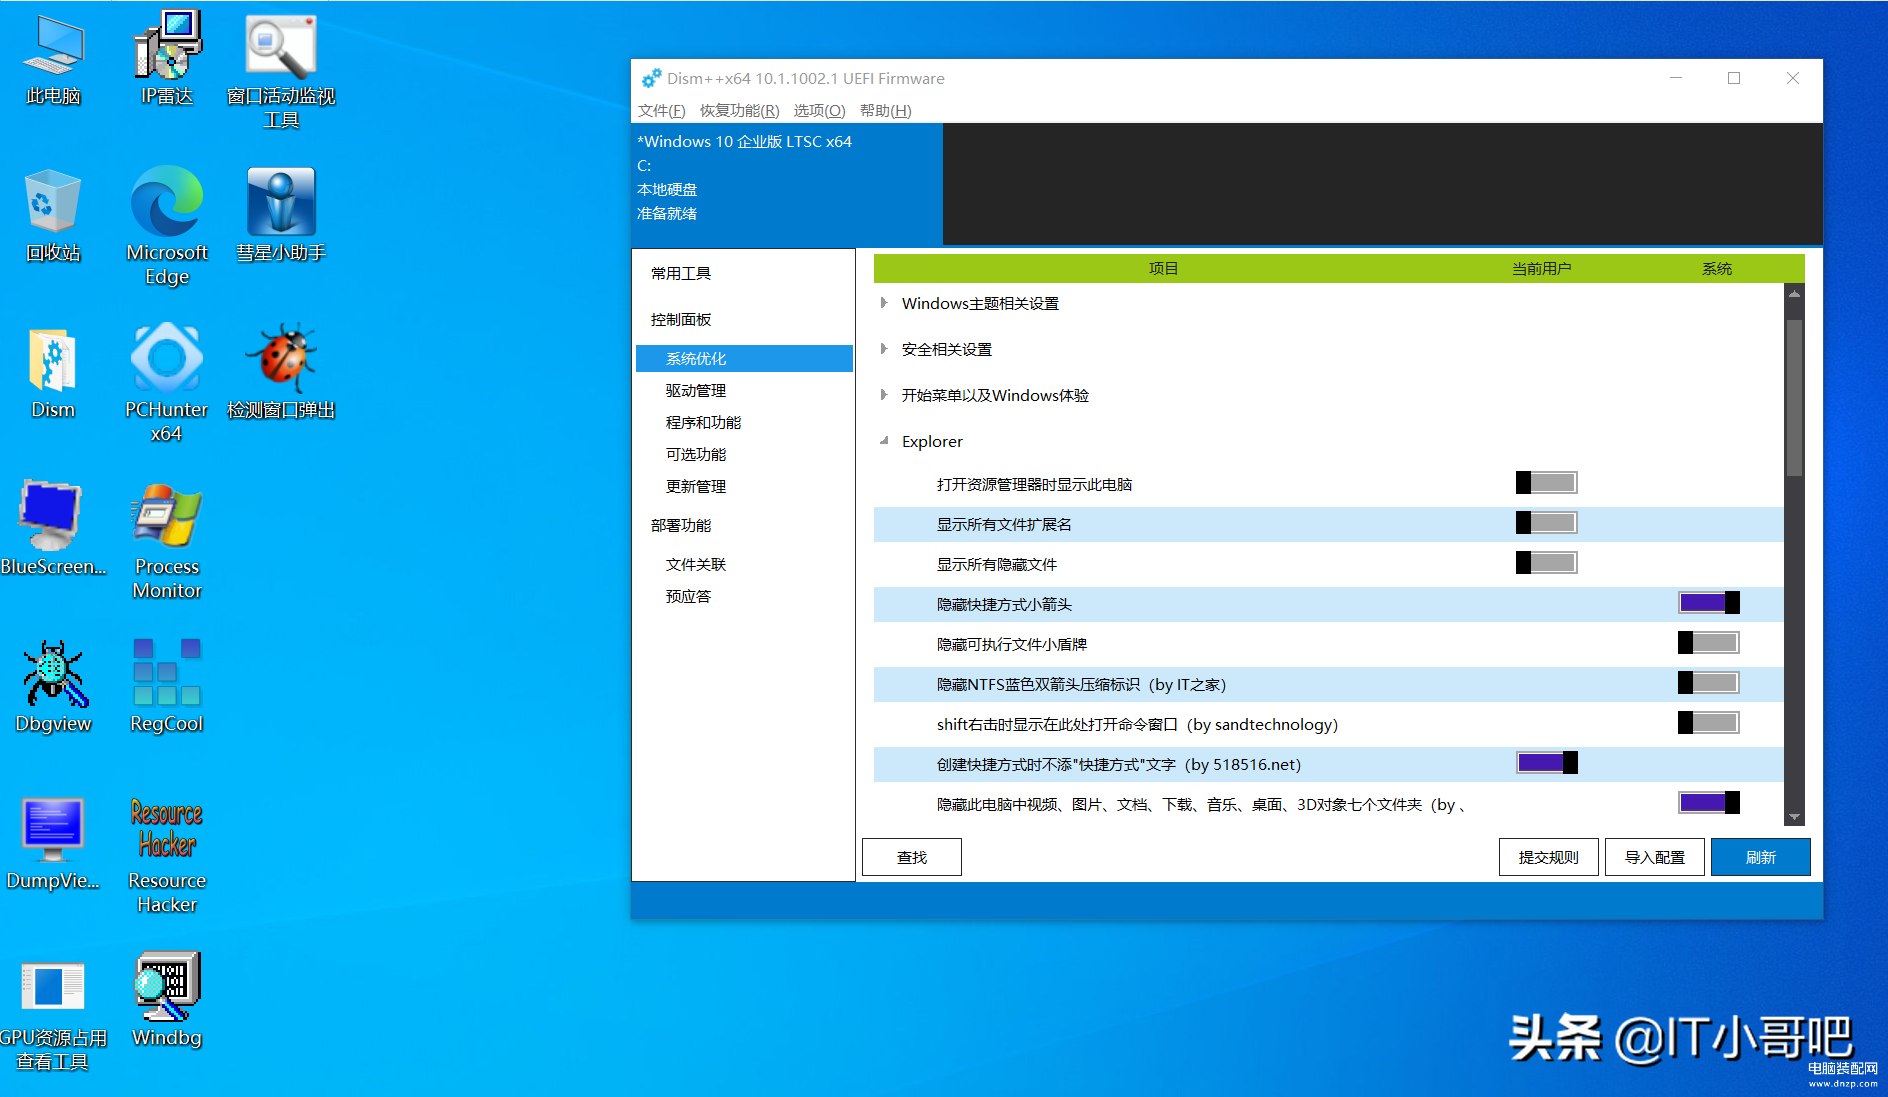Launch the Resource Hacker desktop icon

point(167,855)
